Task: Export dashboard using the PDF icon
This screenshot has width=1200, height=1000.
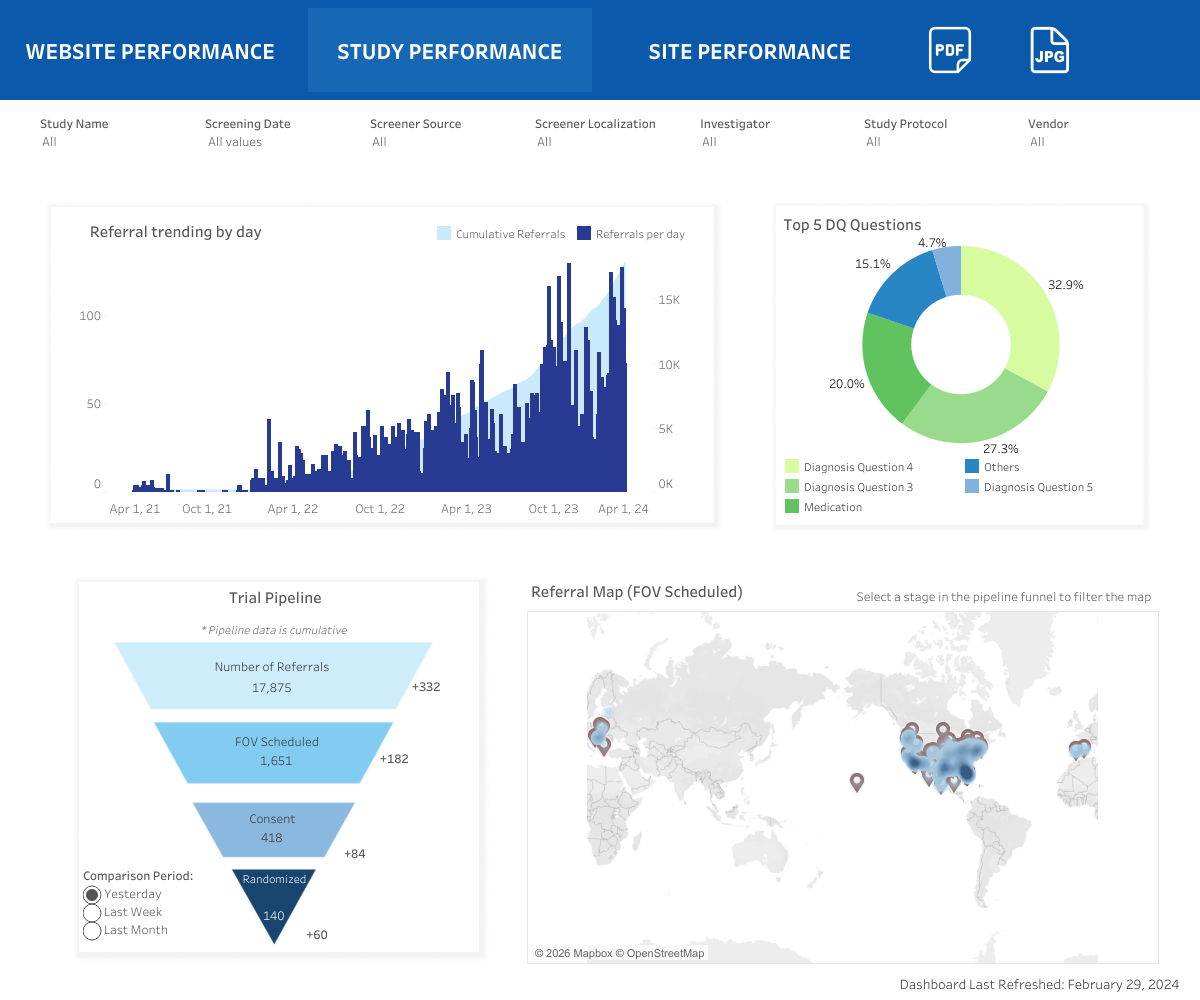Action: click(x=949, y=50)
